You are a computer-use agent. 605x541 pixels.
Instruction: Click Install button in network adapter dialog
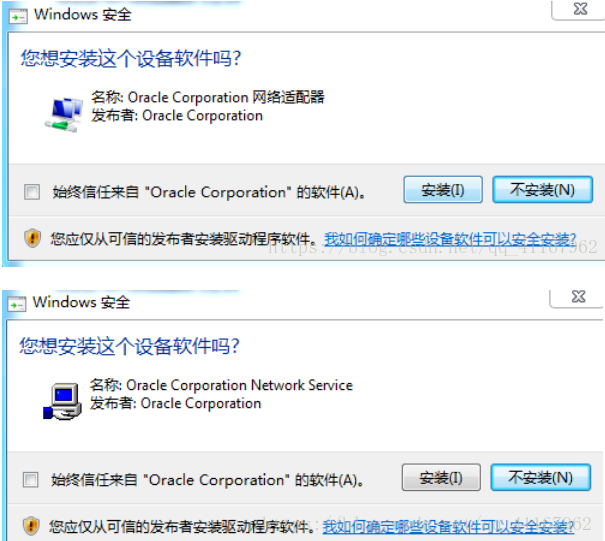[x=443, y=189]
